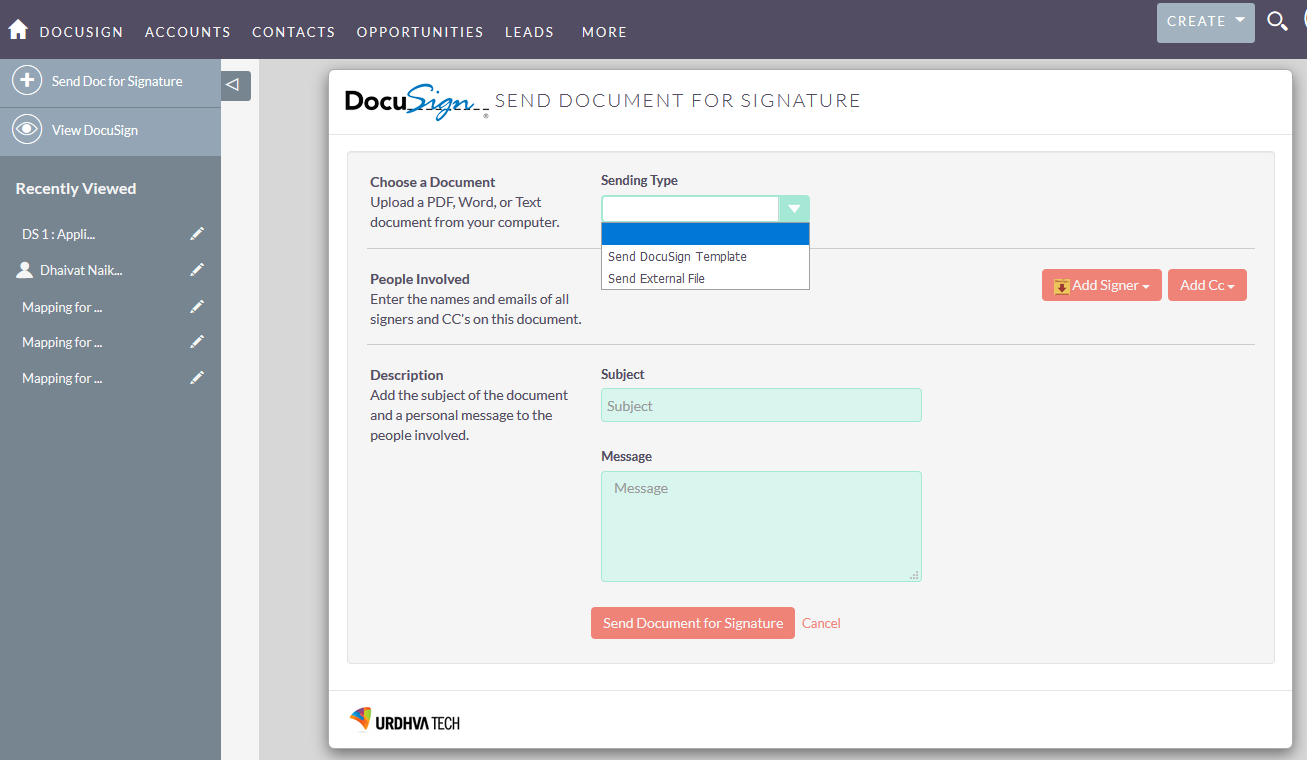Click the Recently Viewed heading
Screen dimensions: 1307x760
[76, 189]
